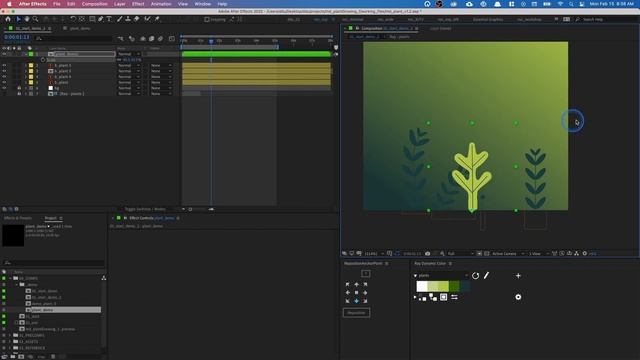Click the graph editor icon in the timeline header
Screen dimensions: 640x360
pyautogui.click(x=172, y=39)
